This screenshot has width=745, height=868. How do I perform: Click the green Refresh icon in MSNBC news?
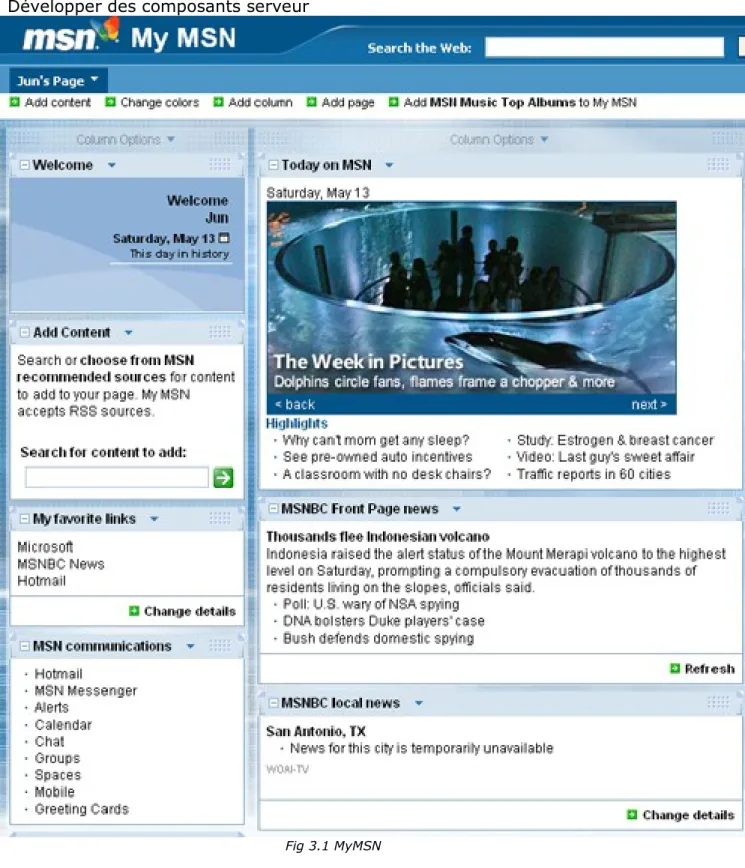(675, 668)
